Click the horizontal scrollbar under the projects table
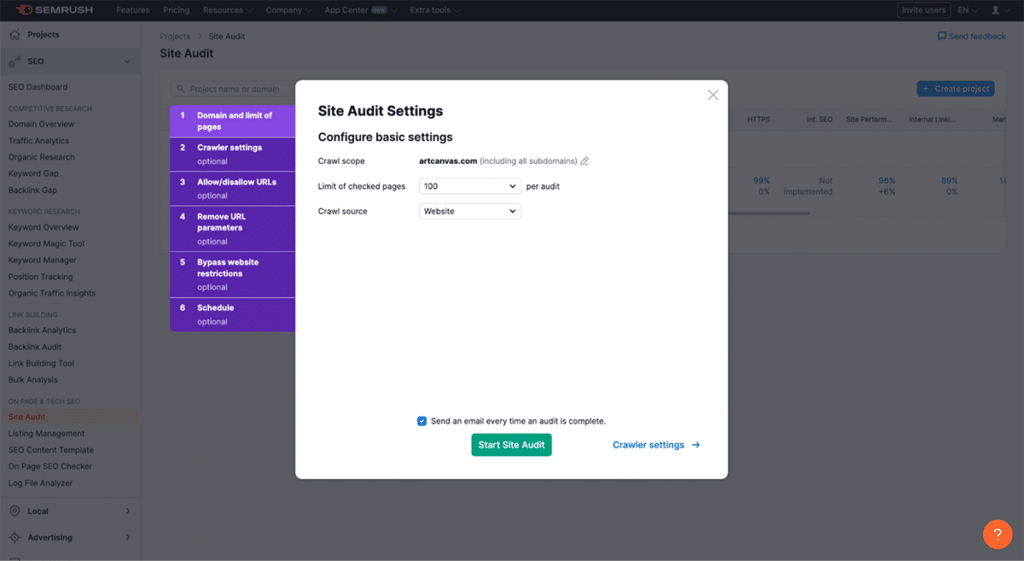 click(x=769, y=214)
